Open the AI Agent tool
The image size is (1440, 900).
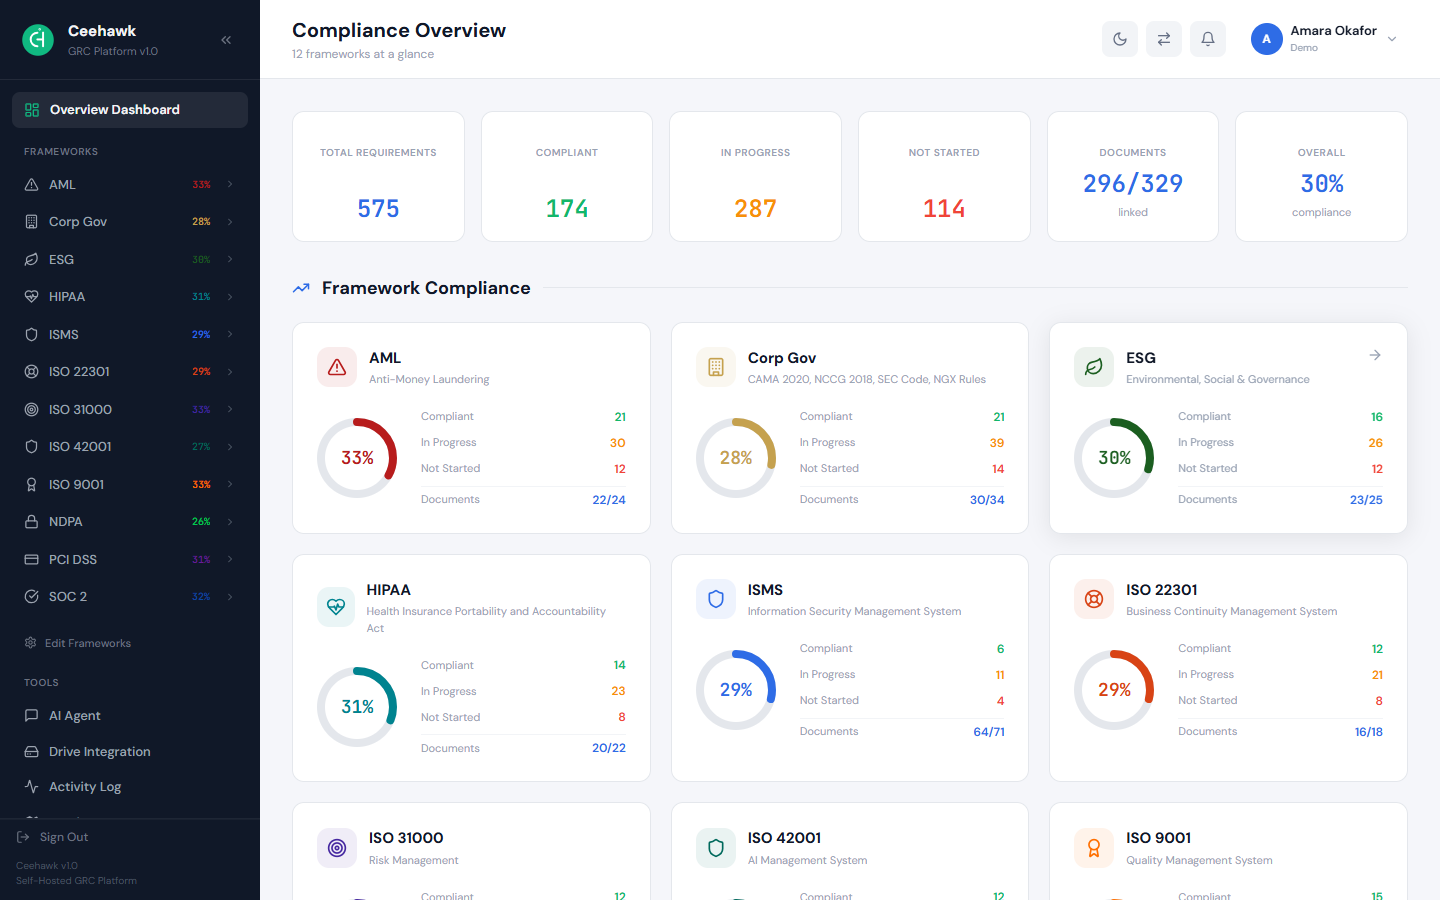(130, 716)
